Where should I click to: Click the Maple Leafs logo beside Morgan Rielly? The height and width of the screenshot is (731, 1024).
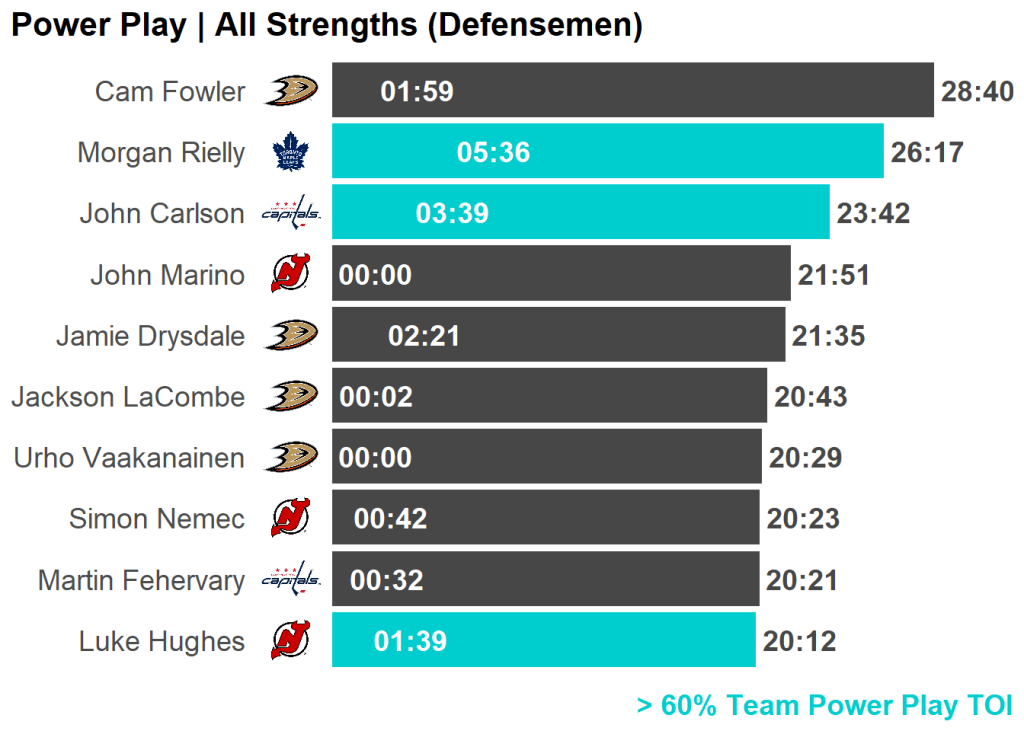tap(291, 152)
